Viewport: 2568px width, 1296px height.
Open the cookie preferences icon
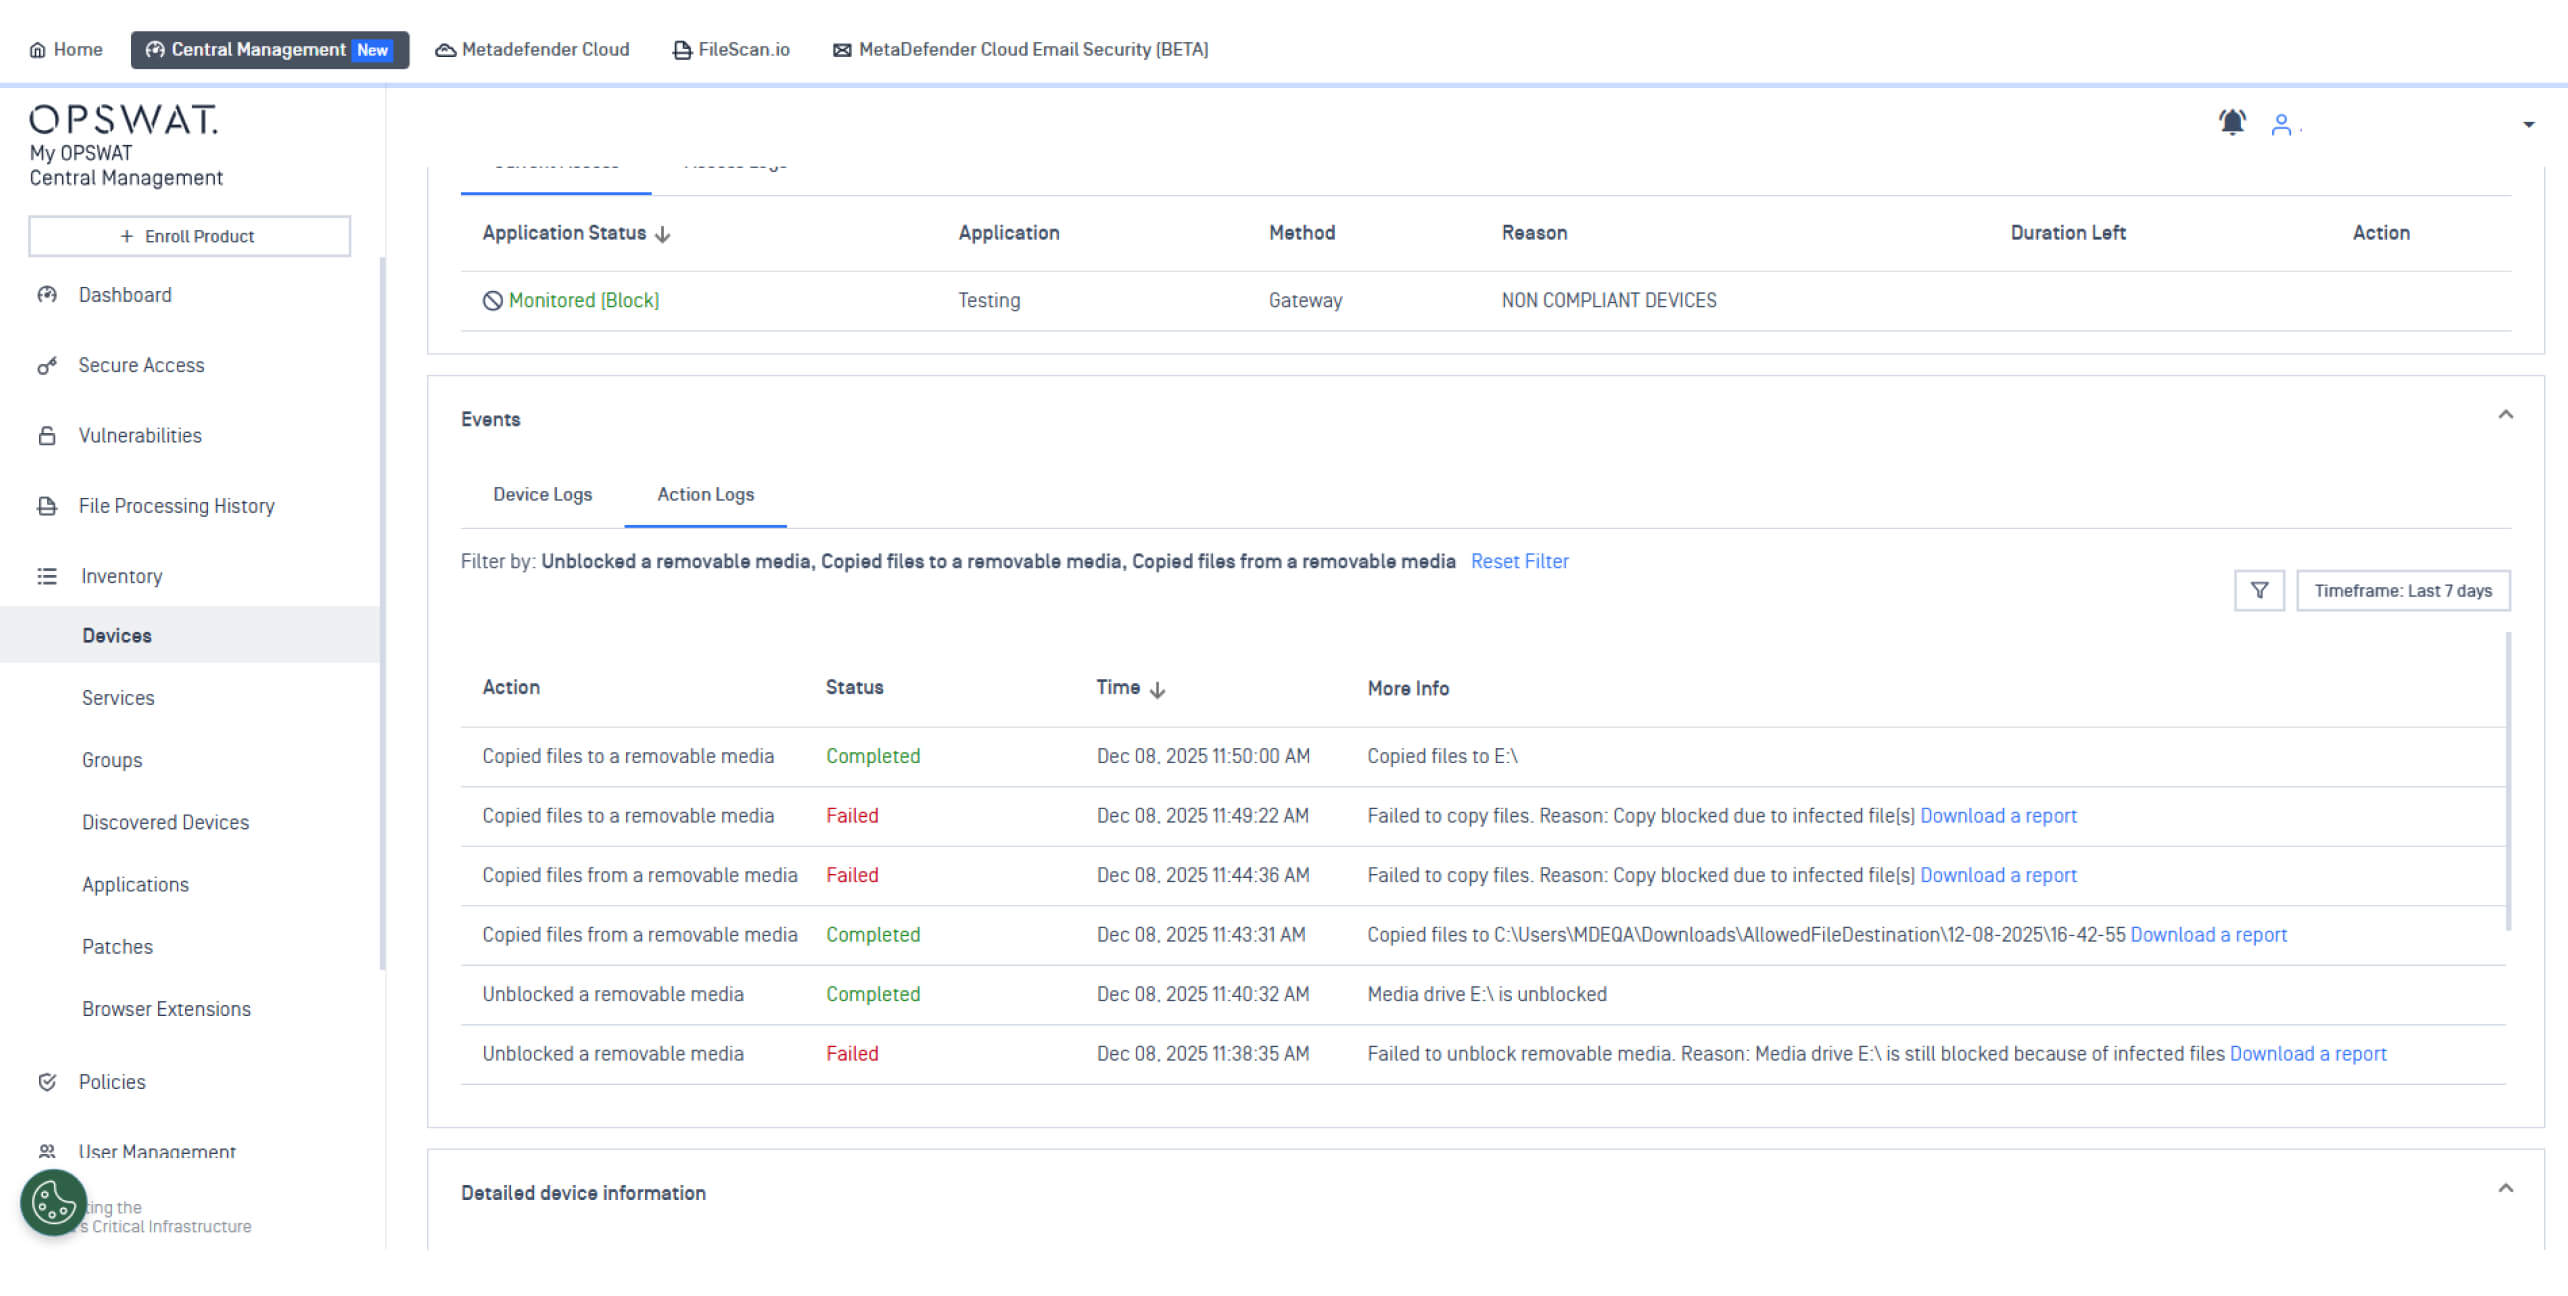tap(54, 1202)
